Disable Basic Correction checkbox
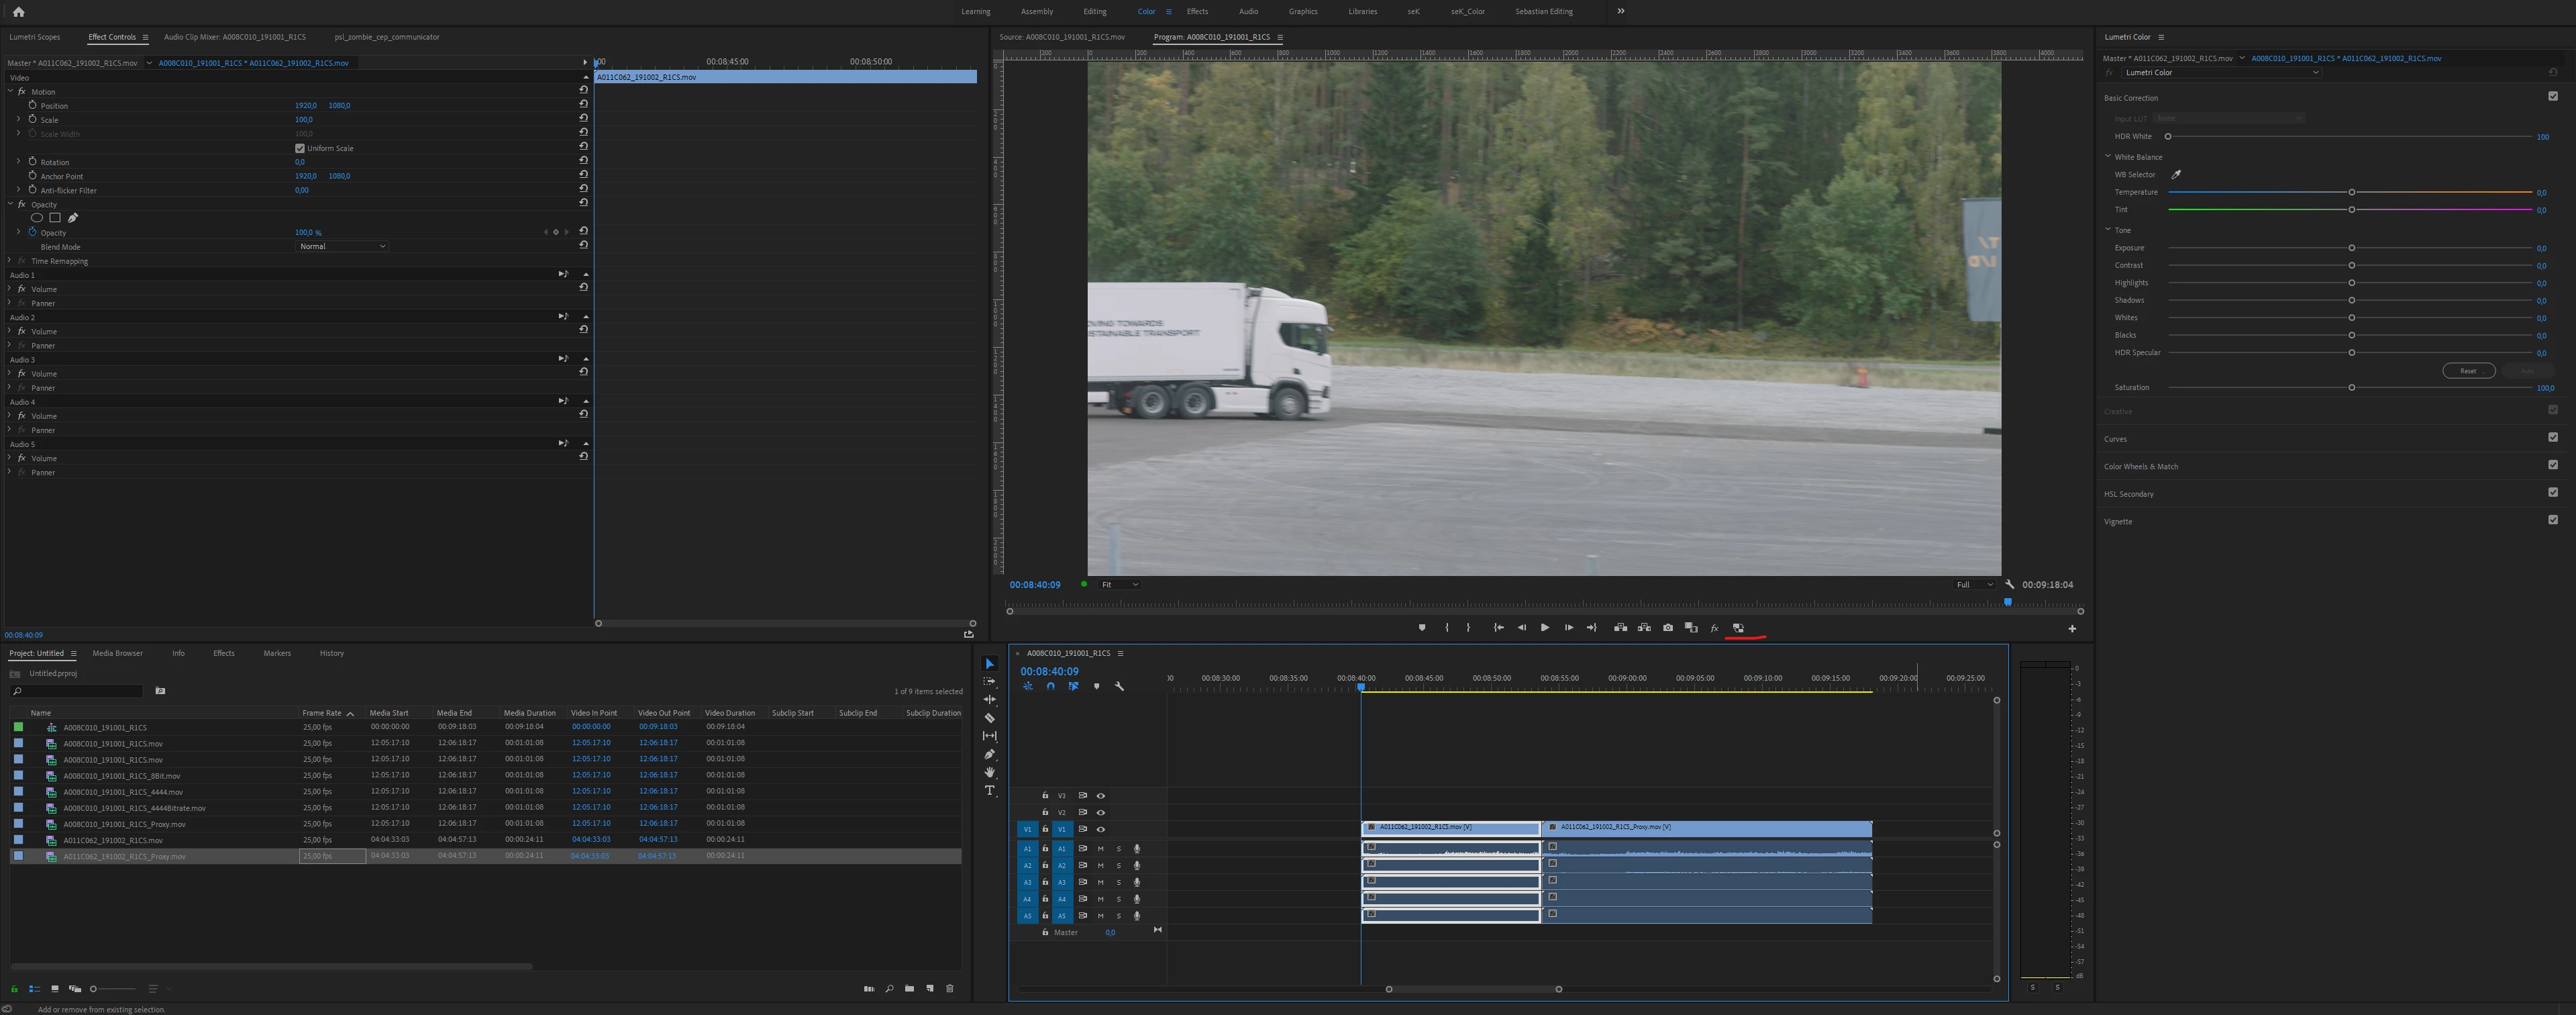Screen dimensions: 2576x1015 tap(2552, 97)
